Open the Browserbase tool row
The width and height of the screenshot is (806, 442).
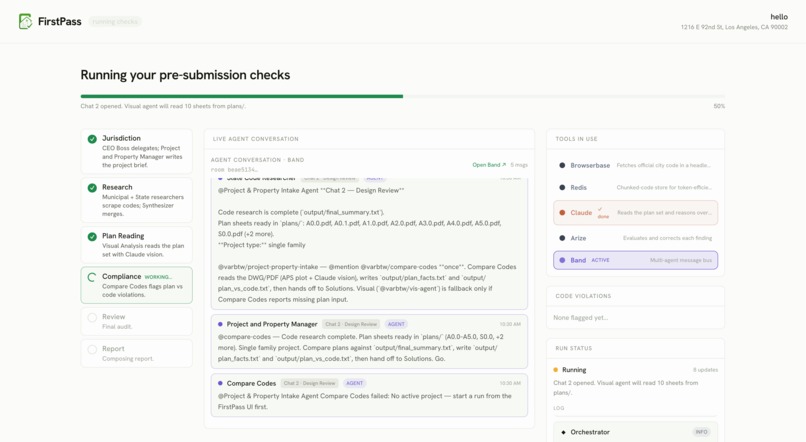coord(635,165)
